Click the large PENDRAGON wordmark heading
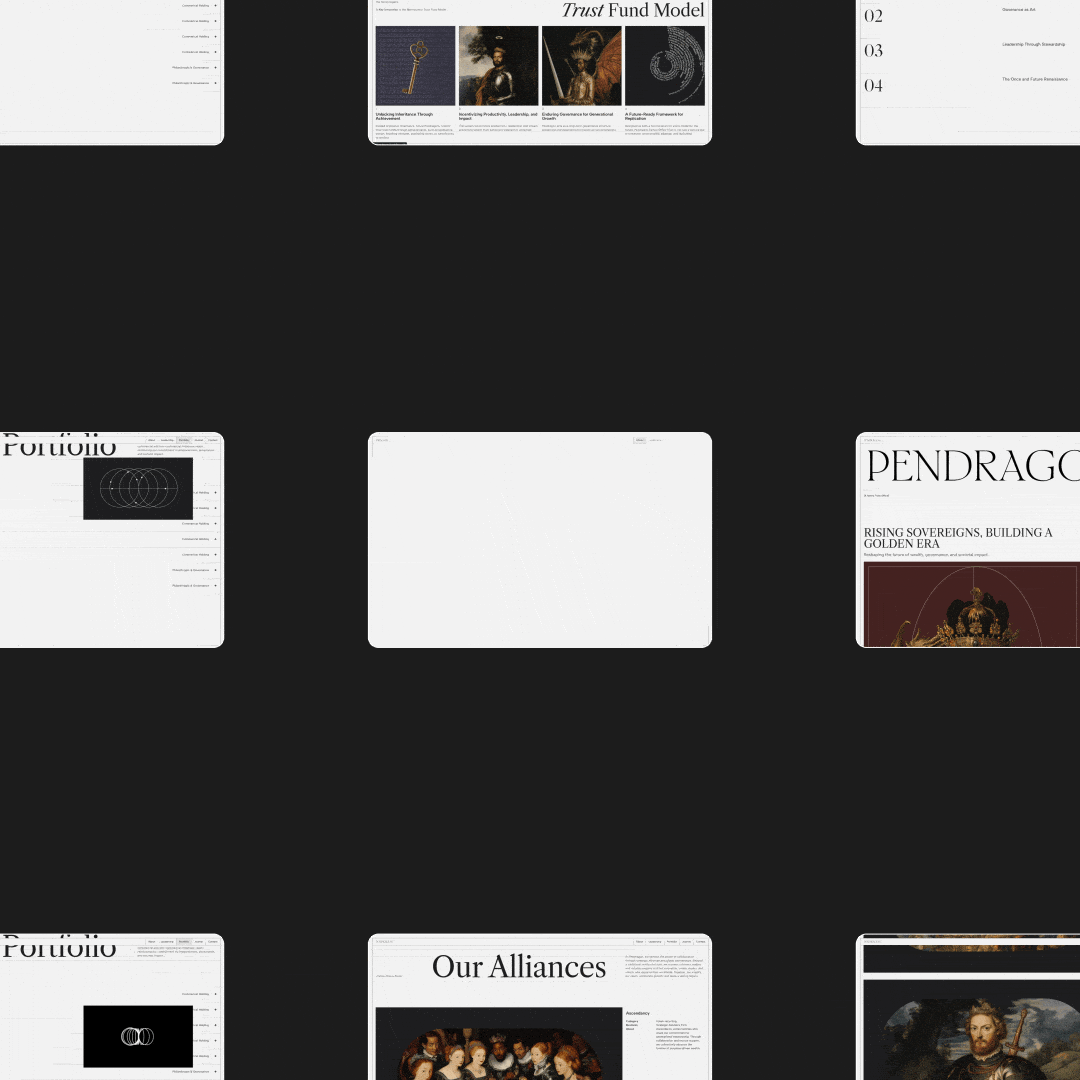Image resolution: width=1080 pixels, height=1080 pixels. coord(973,466)
